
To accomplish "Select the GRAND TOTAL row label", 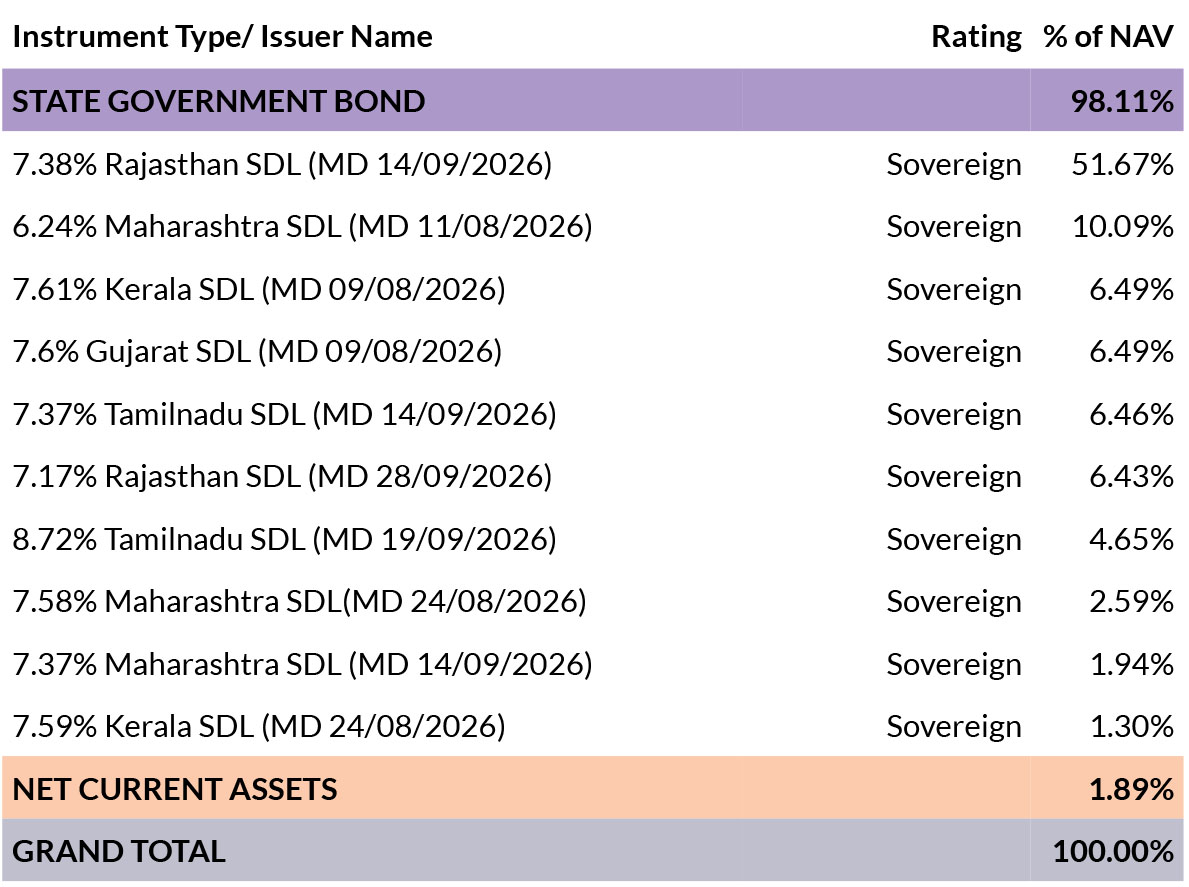I will pyautogui.click(x=119, y=852).
